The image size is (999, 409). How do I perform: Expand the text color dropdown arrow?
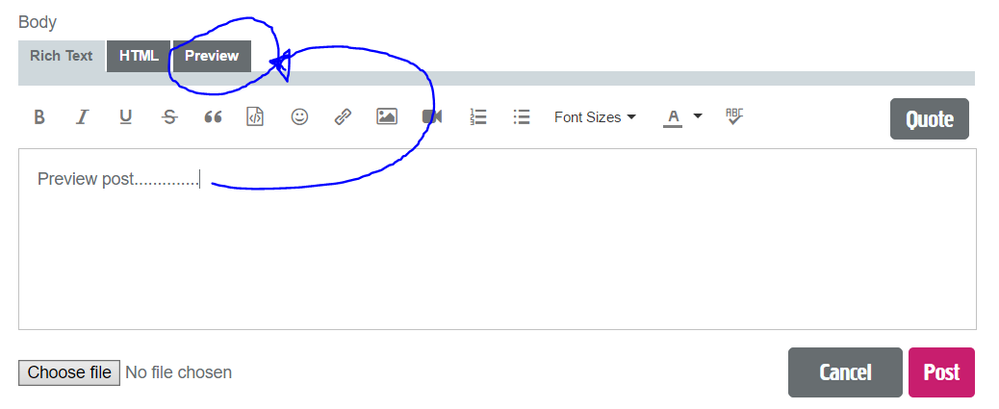[698, 116]
